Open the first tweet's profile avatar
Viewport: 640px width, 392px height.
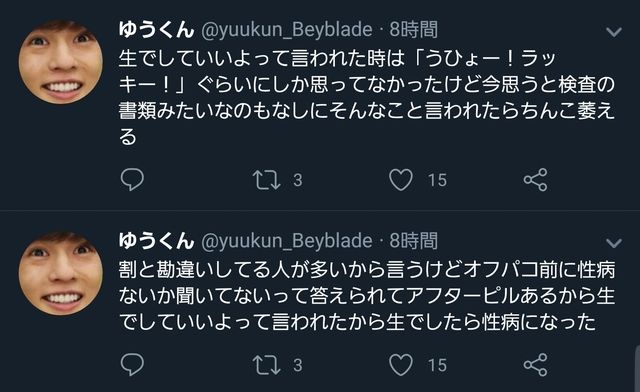tap(61, 62)
